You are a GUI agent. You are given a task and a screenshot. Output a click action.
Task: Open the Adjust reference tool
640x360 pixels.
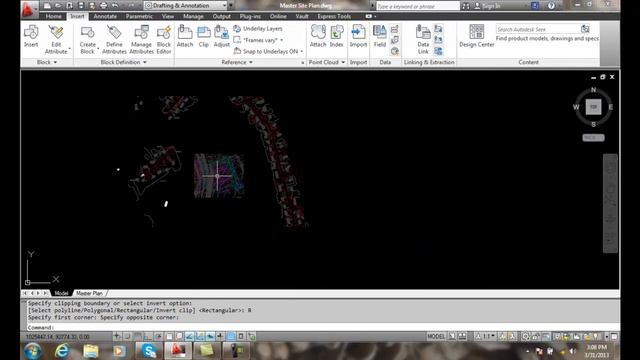pos(222,37)
